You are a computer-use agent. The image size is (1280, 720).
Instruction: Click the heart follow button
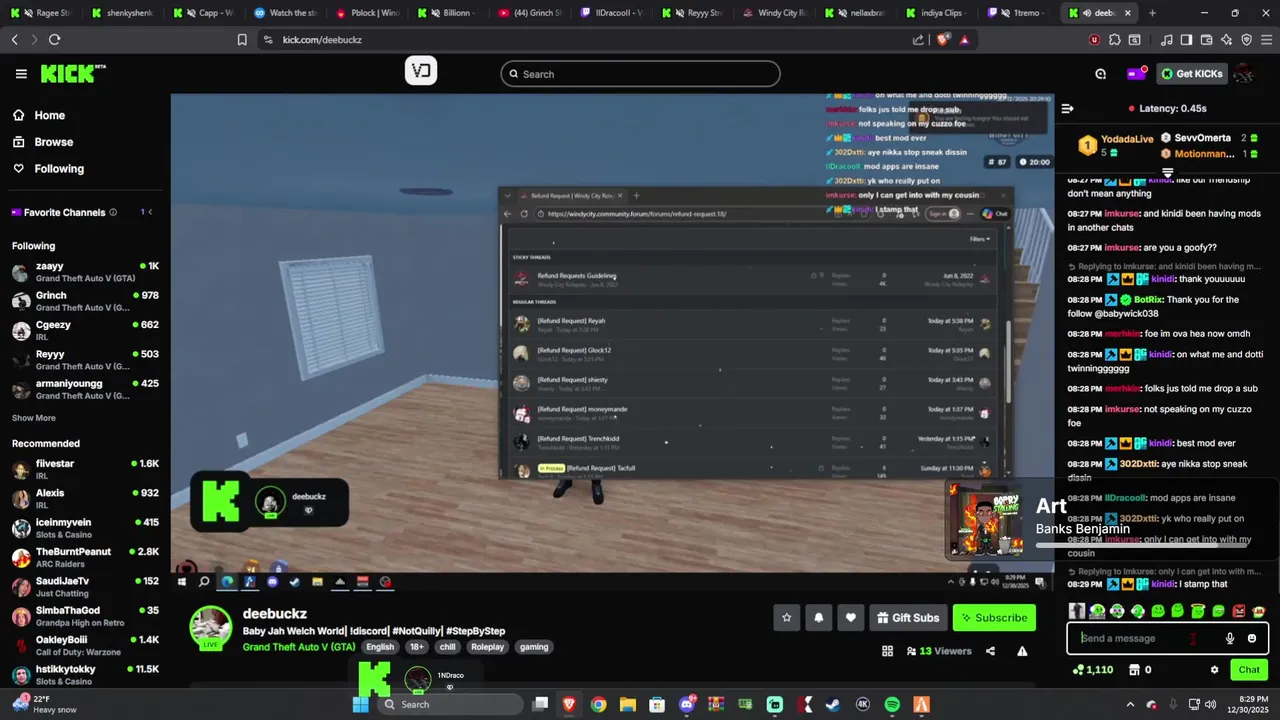click(x=851, y=618)
